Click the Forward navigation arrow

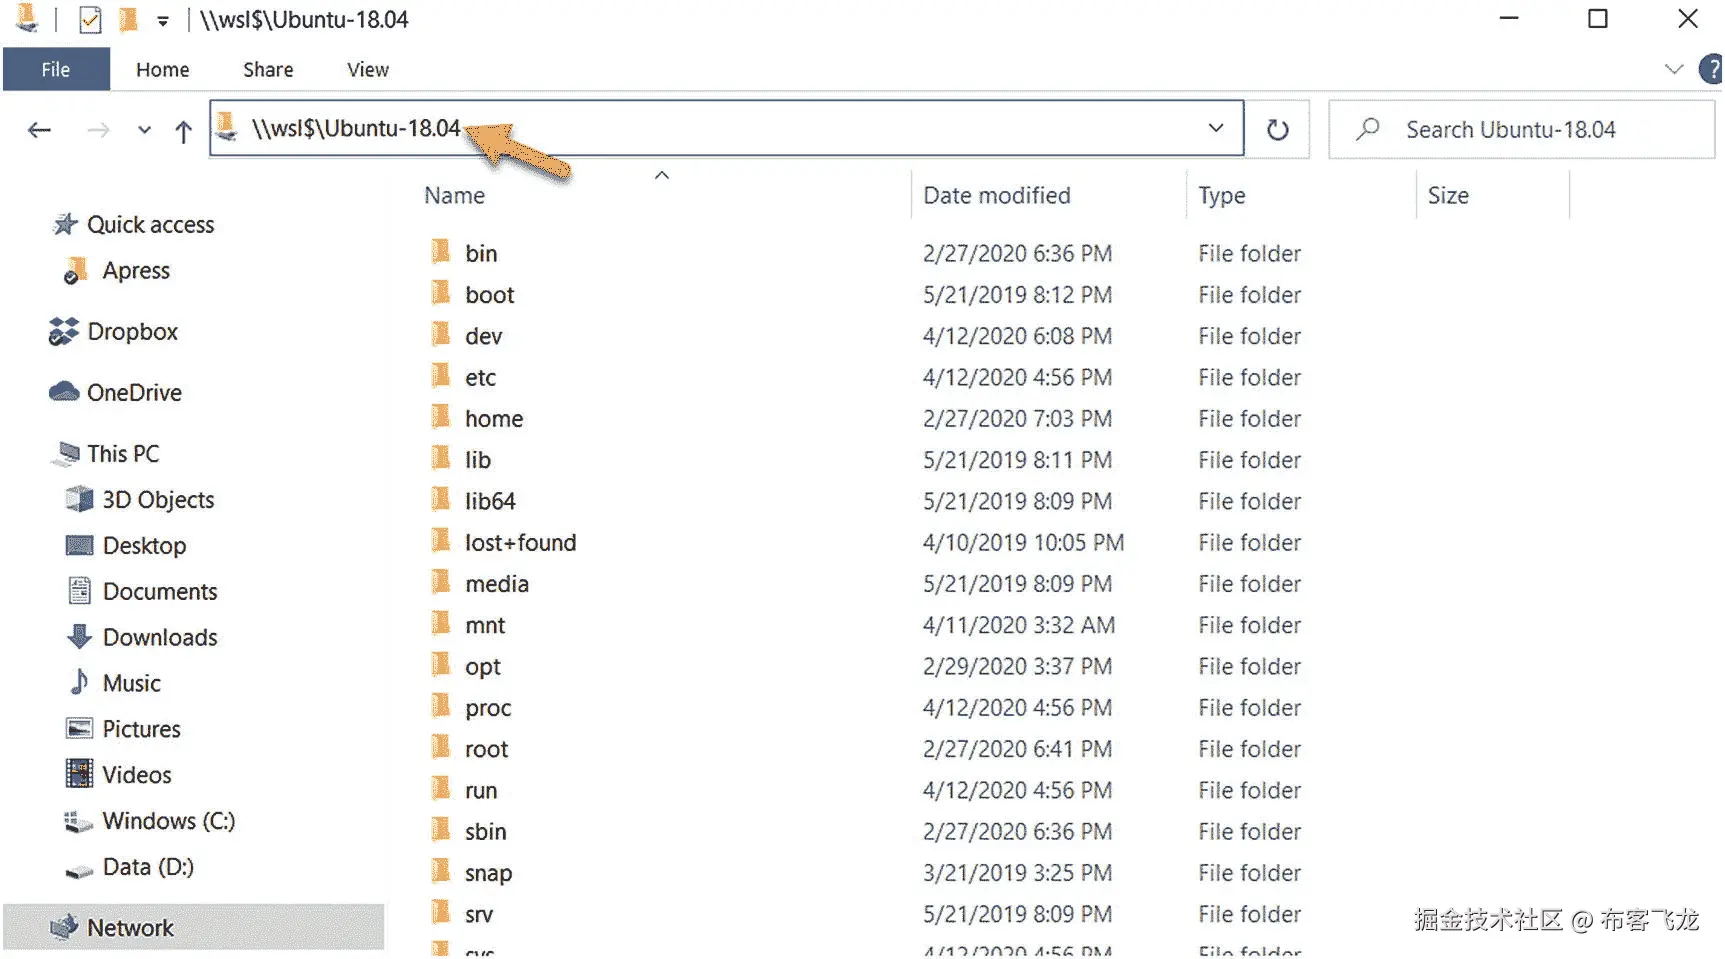tap(98, 130)
